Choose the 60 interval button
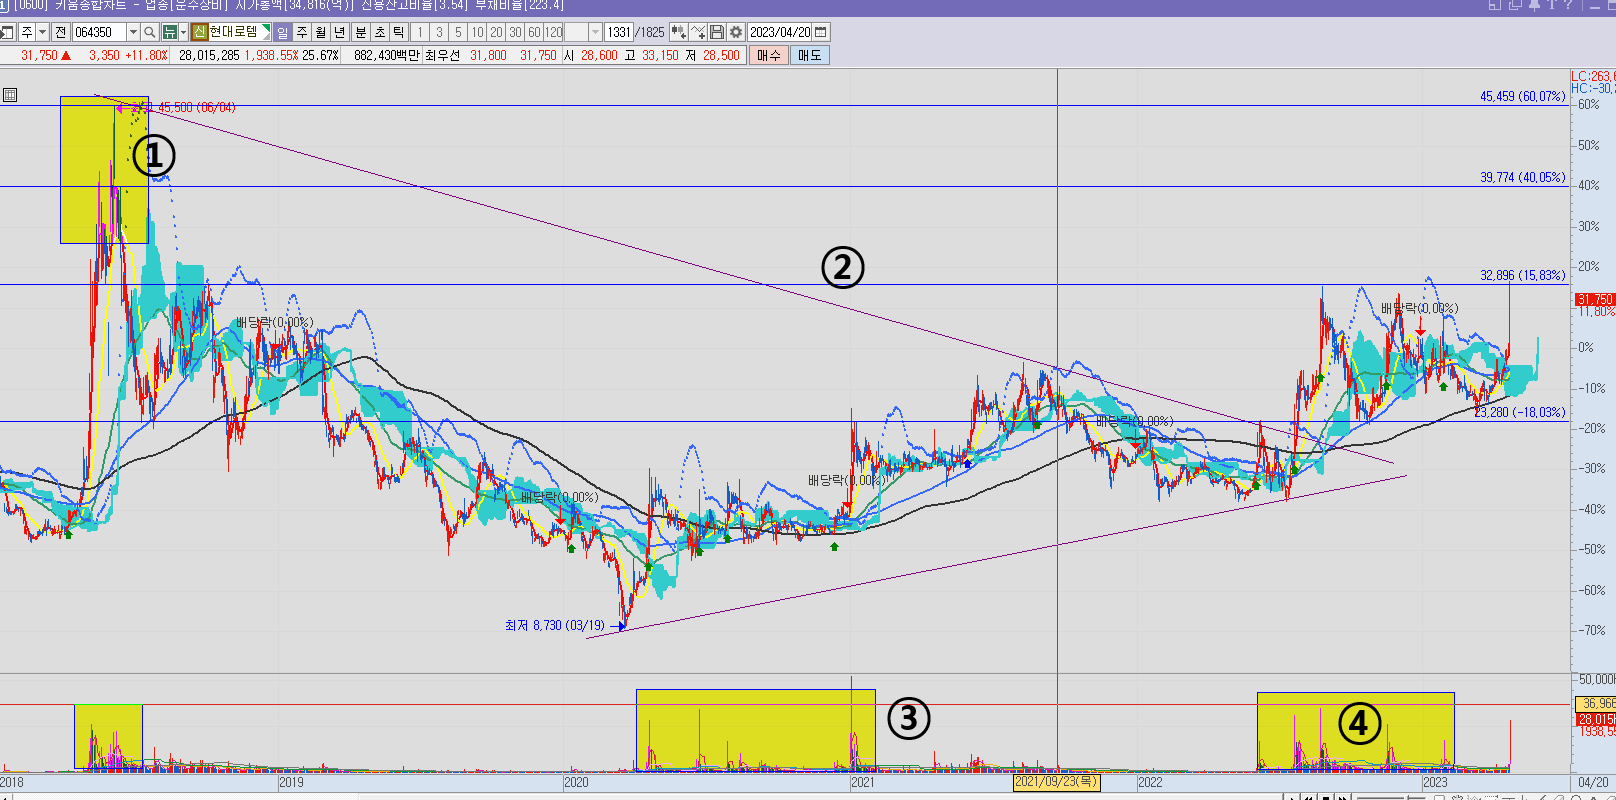The image size is (1616, 800). click(x=534, y=32)
